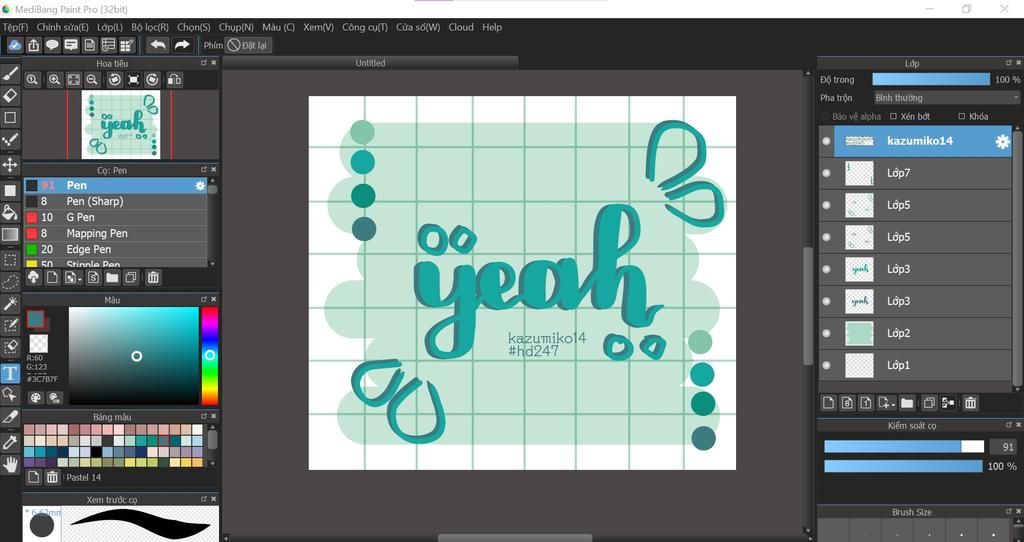Select the Hand pan tool
Screen dimensions: 1024x542
pyautogui.click(x=10, y=465)
